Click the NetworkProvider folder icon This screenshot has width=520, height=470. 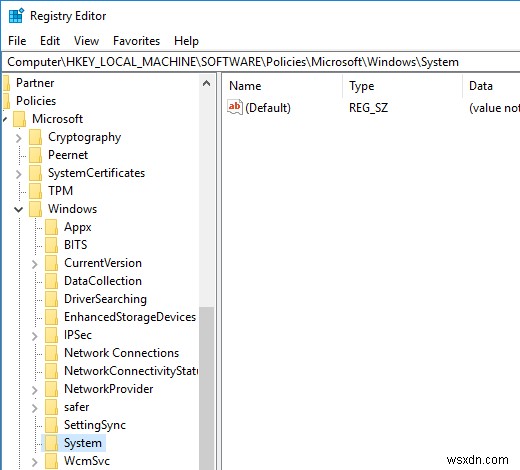coord(51,389)
